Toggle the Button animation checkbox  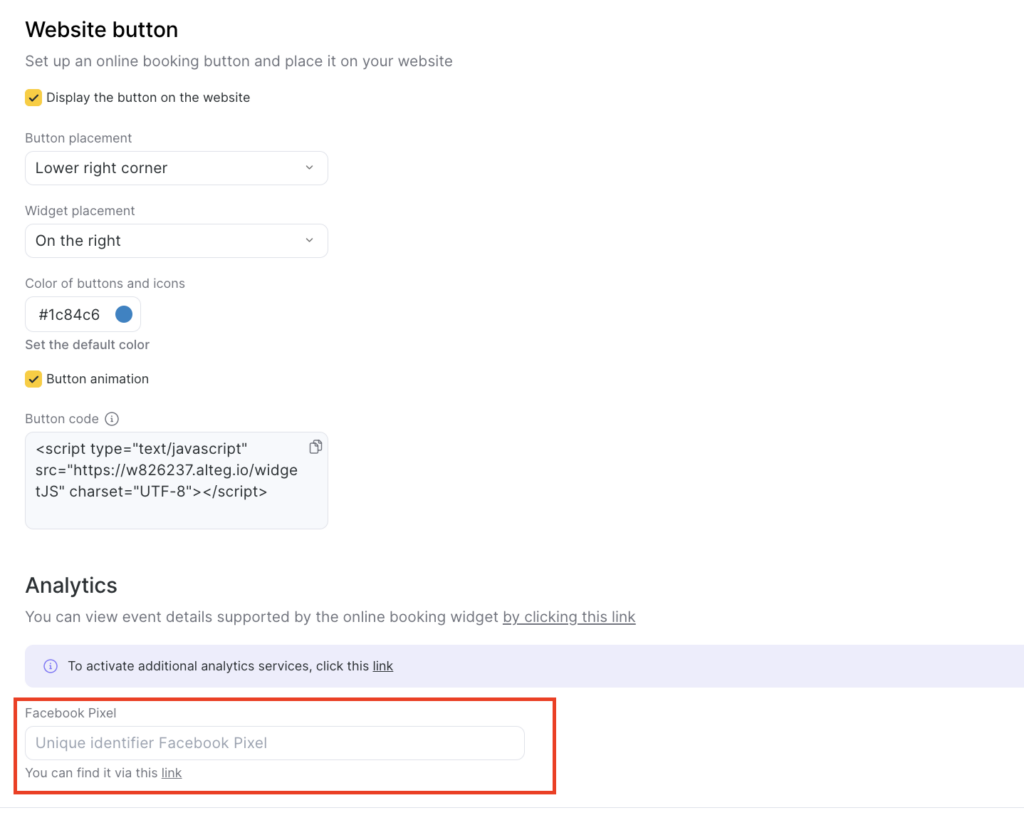coord(34,379)
